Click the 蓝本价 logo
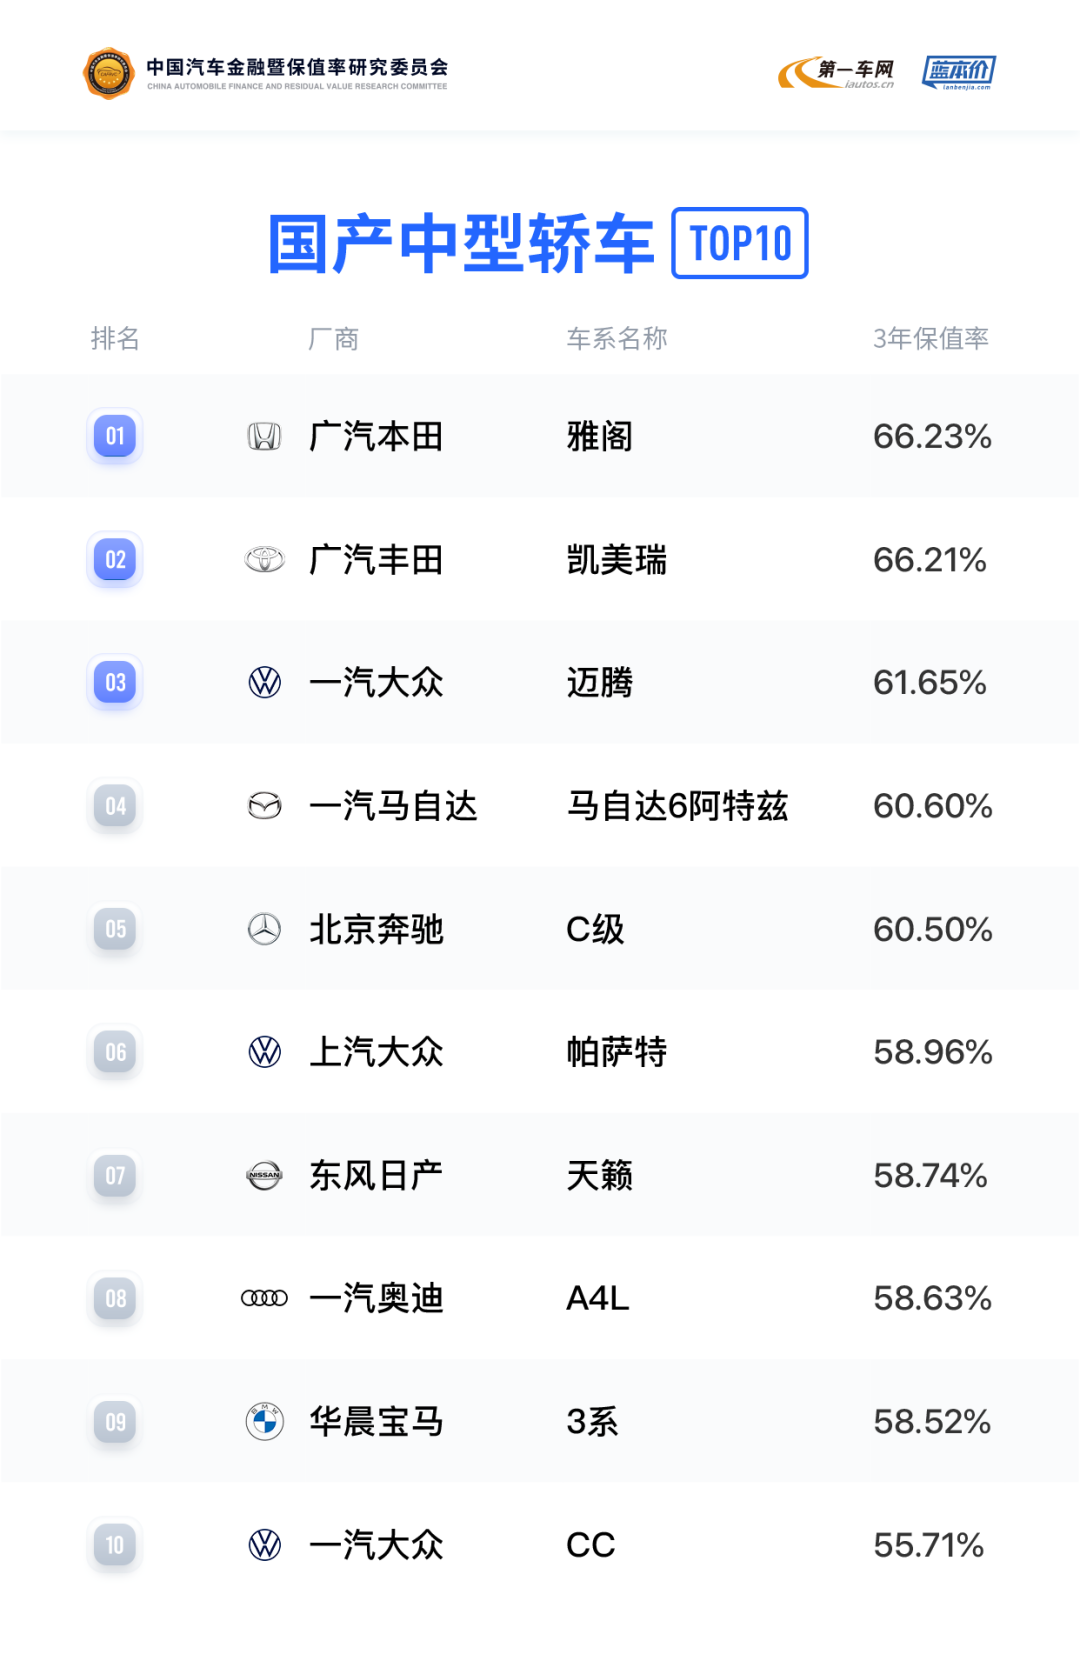Image resolution: width=1080 pixels, height=1661 pixels. 958,73
